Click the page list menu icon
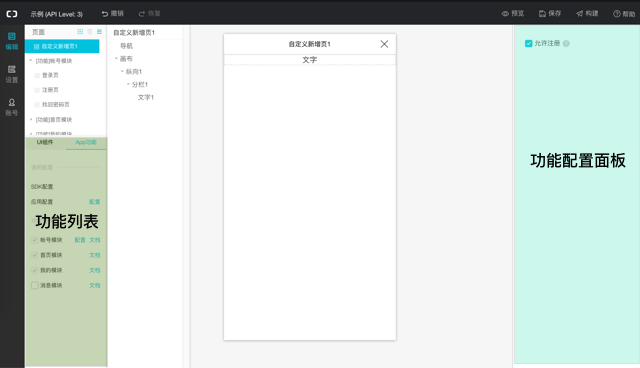Viewport: 640px width, 368px height. 99,31
